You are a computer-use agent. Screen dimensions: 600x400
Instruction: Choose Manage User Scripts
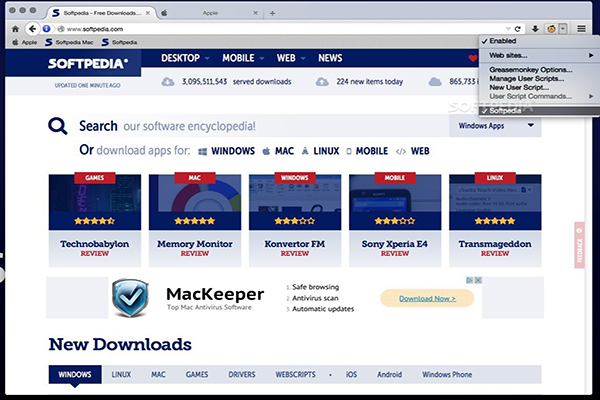[527, 78]
